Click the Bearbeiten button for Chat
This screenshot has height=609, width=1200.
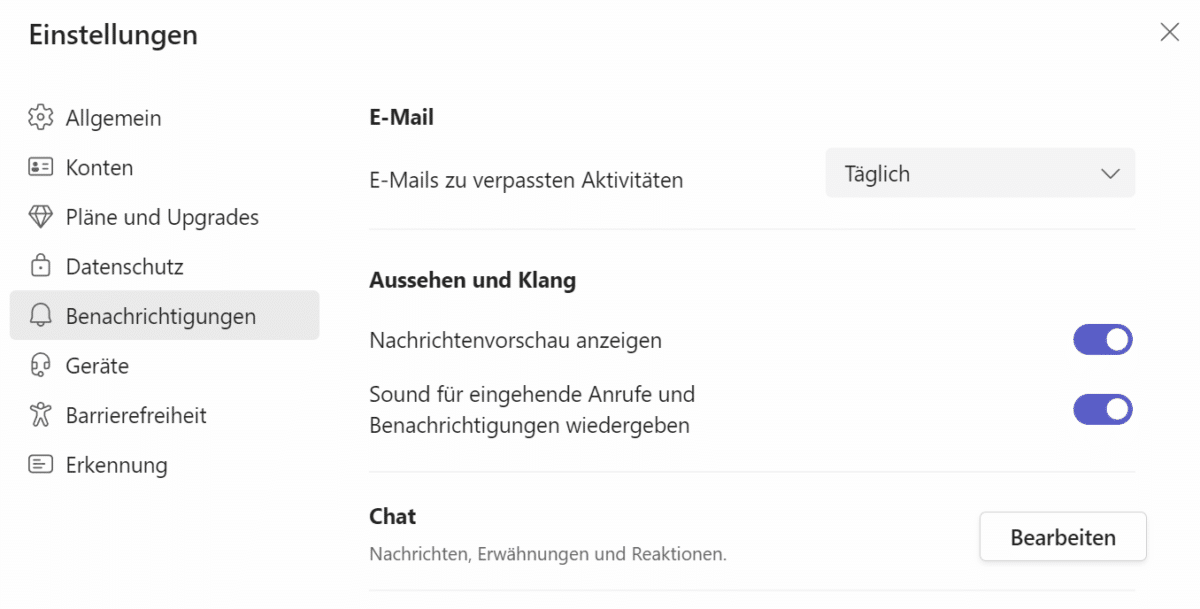[1062, 537]
